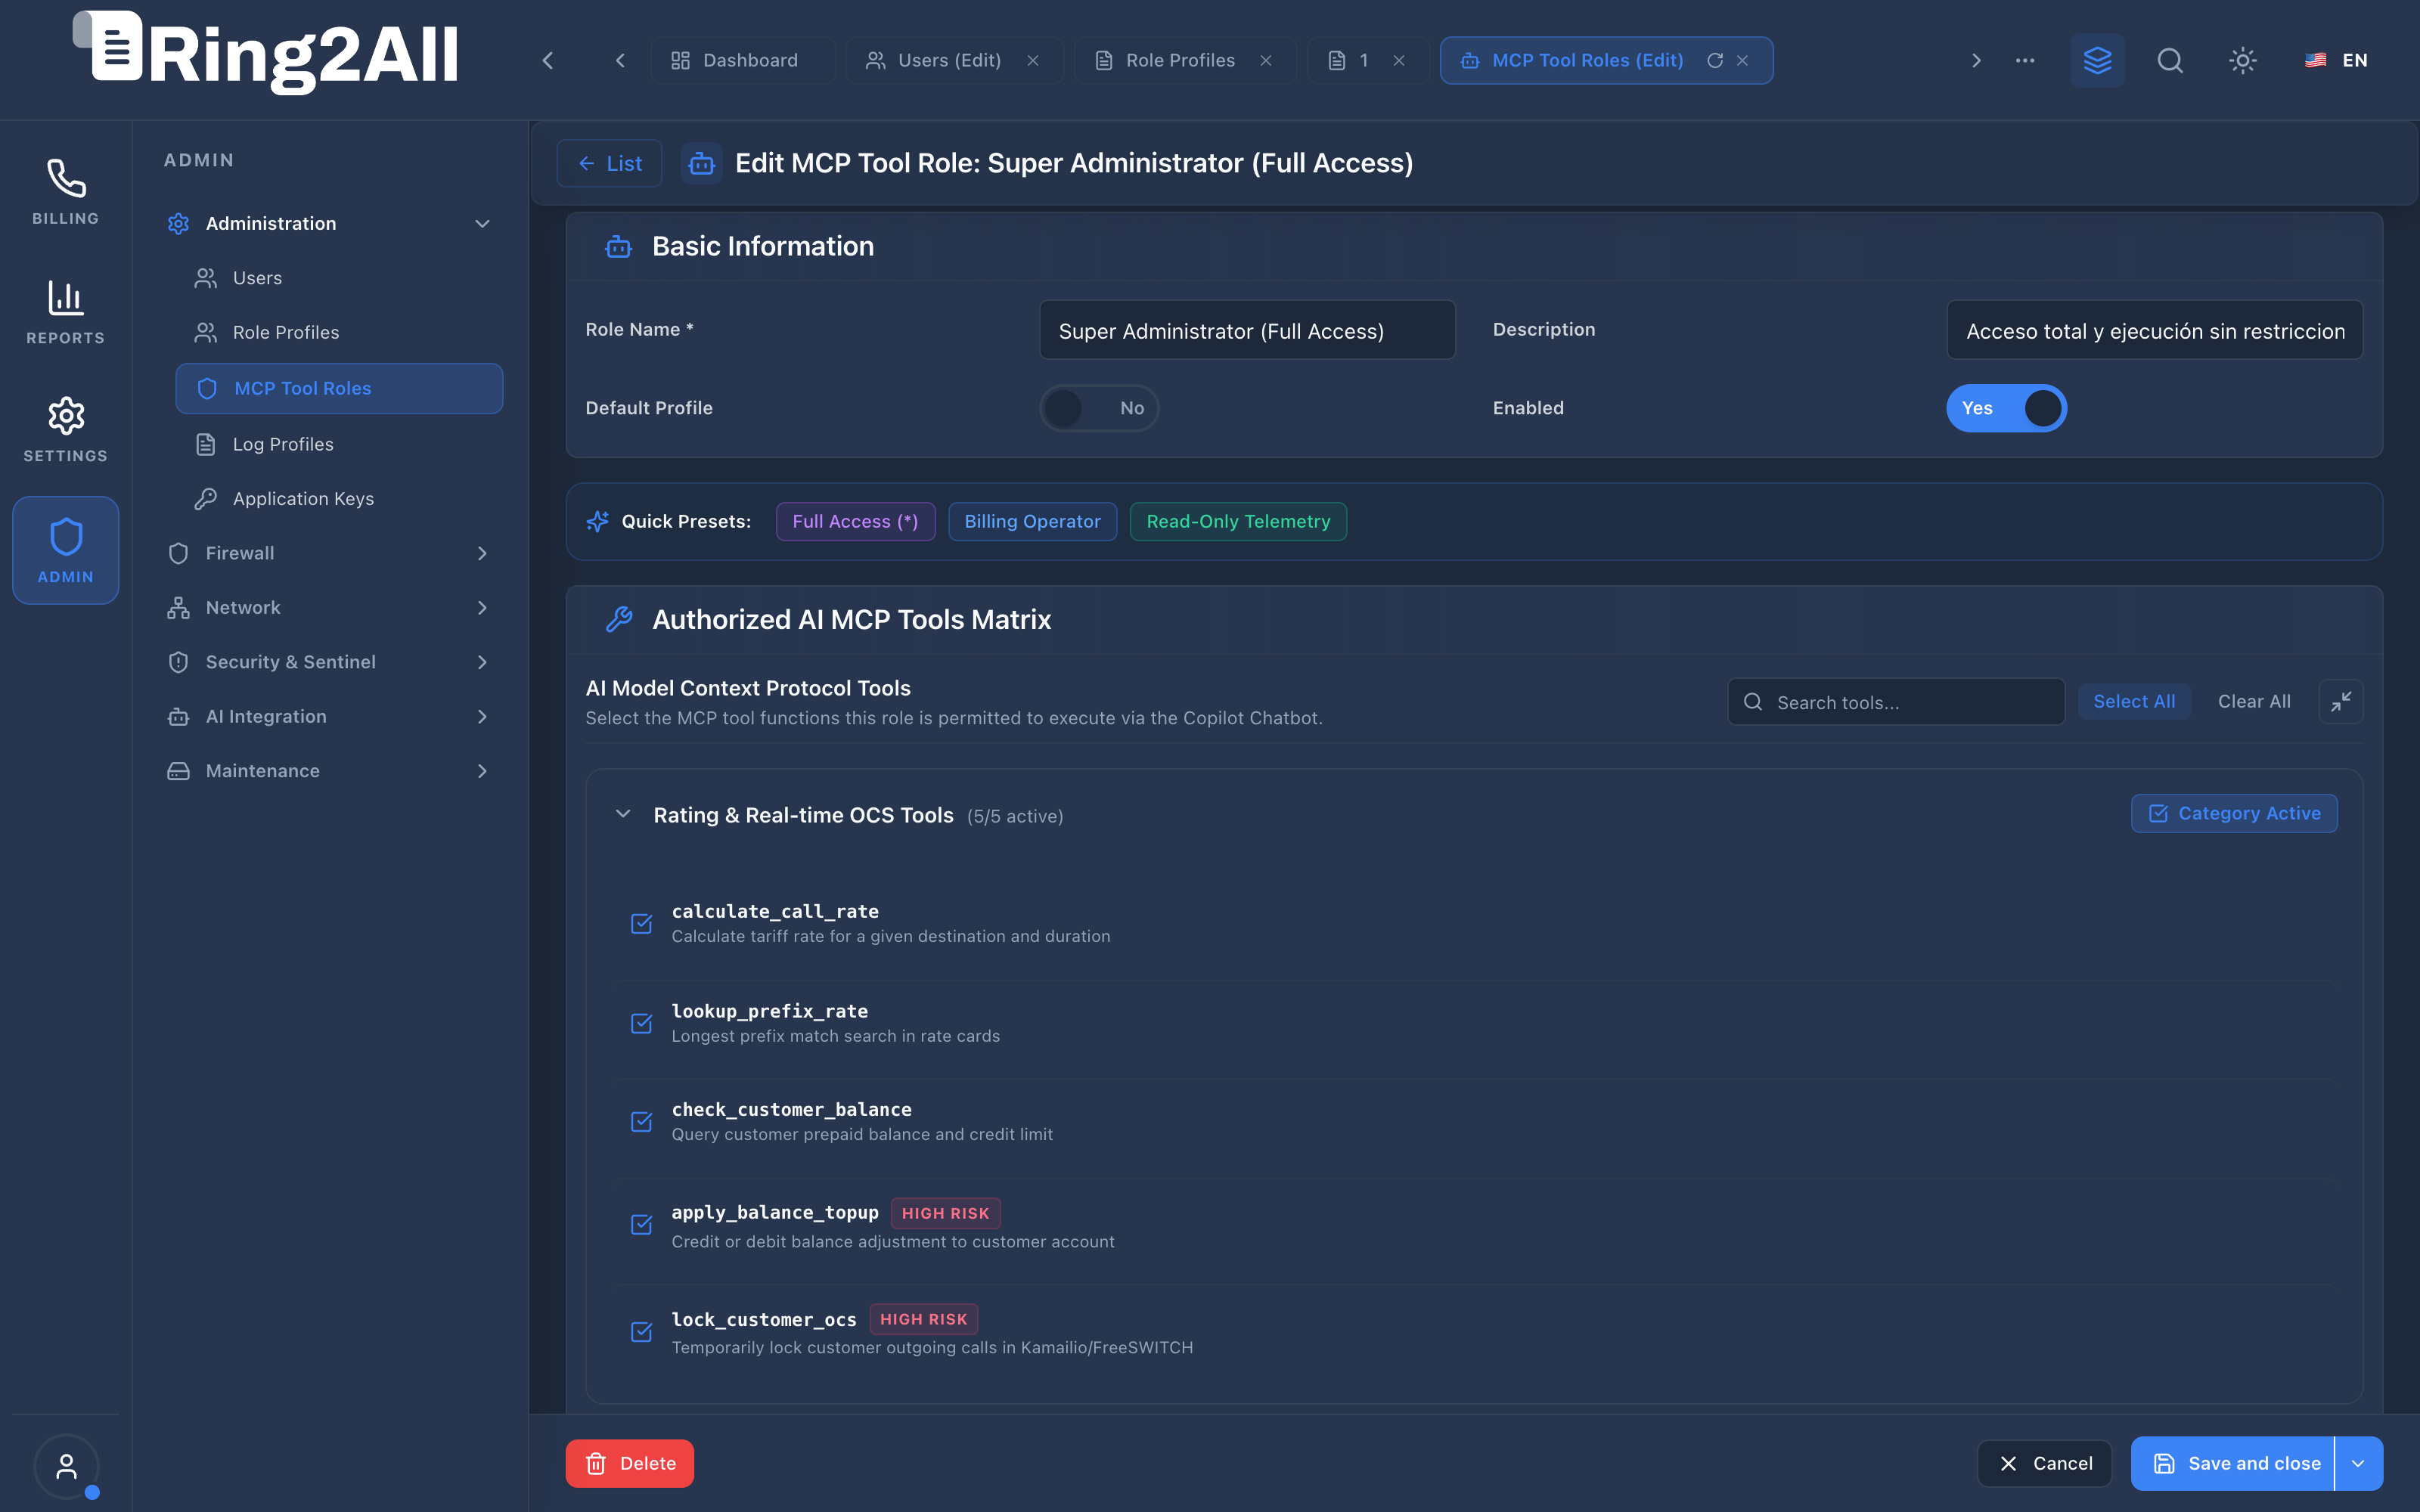Viewport: 2420px width, 1512px height.
Task: Uncheck the apply_balance_topup tool
Action: (x=642, y=1224)
